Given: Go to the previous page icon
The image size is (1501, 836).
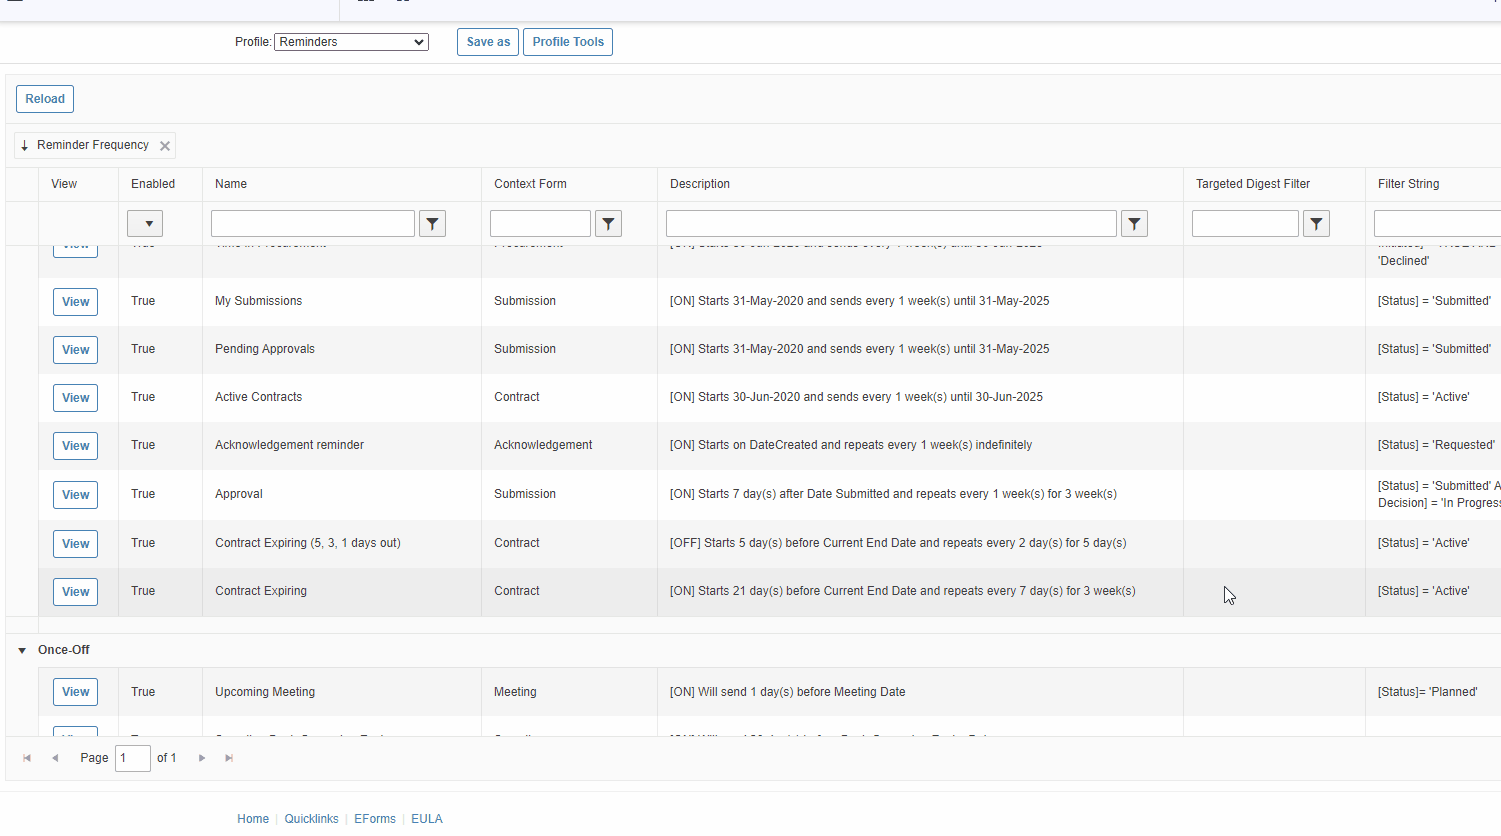Looking at the screenshot, I should click(x=55, y=758).
